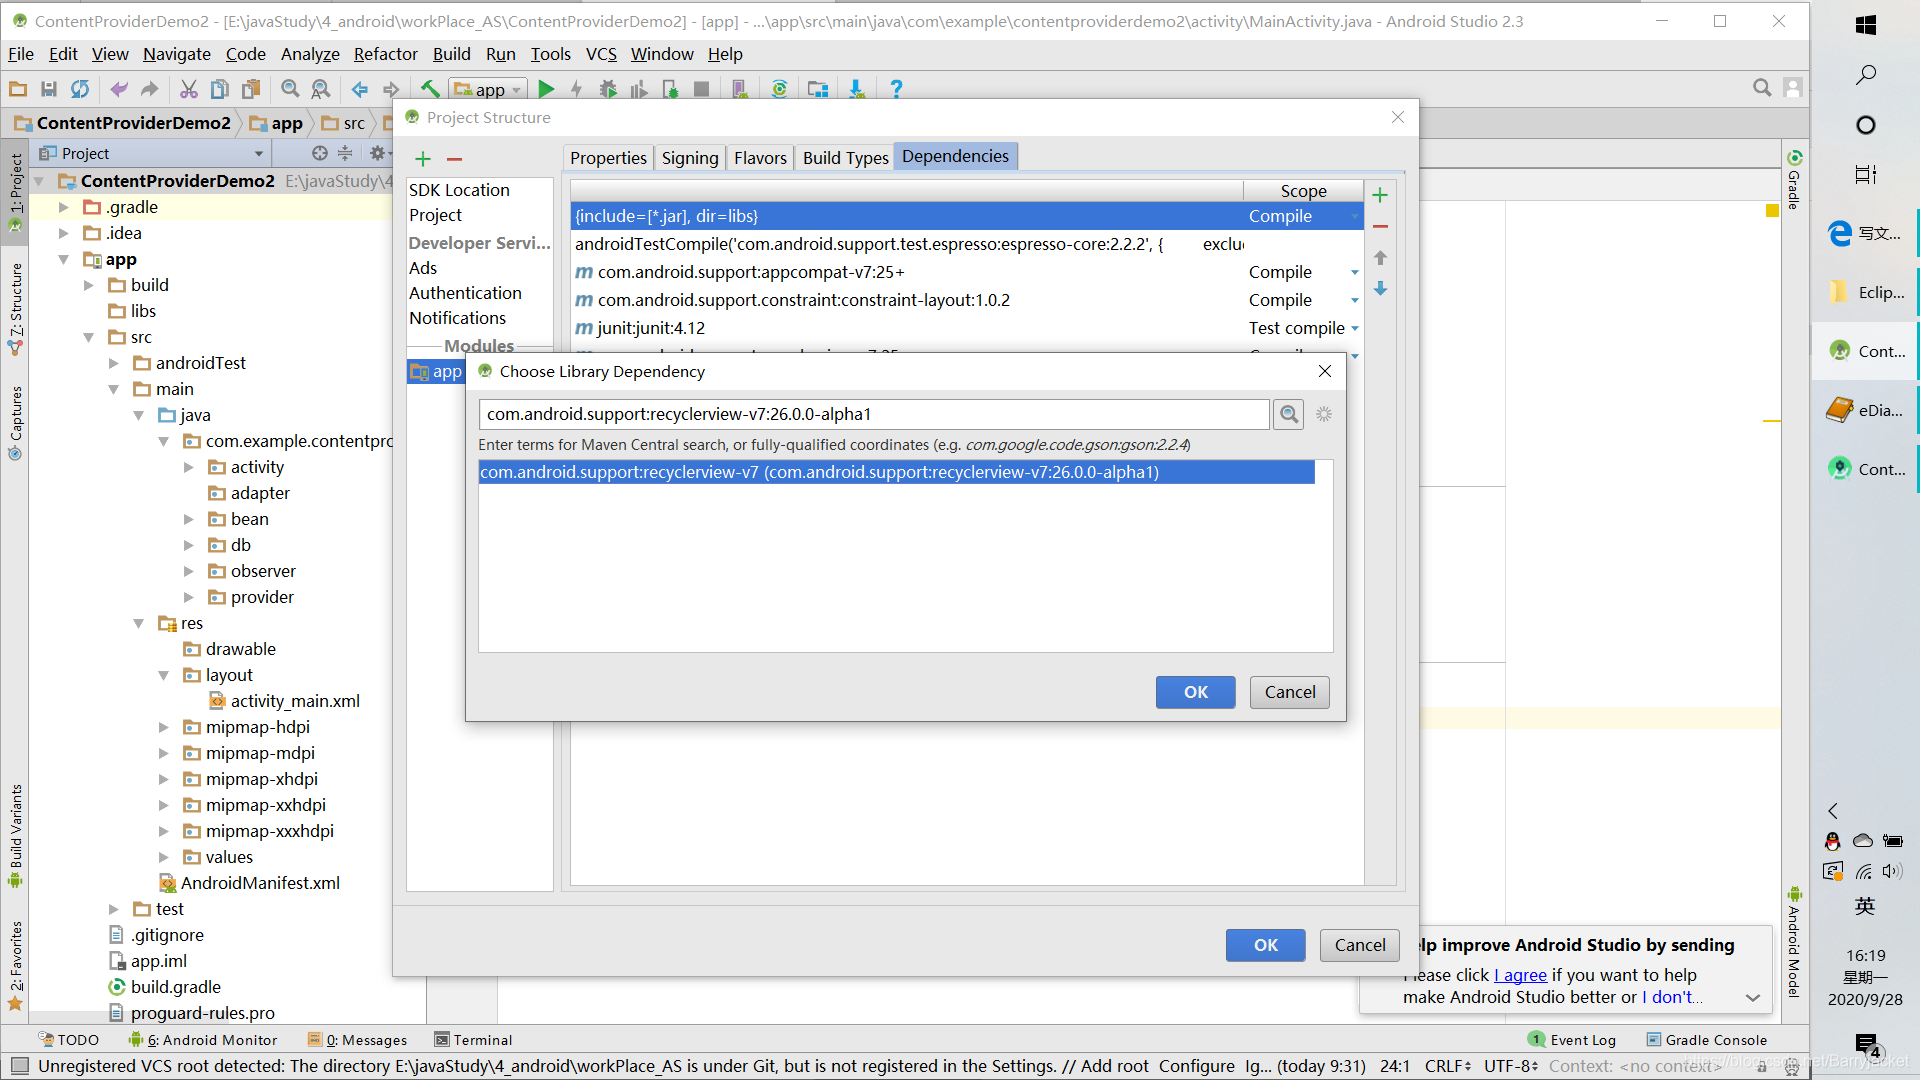Viewport: 1920px width, 1080px height.
Task: Click the 'I agree' link
Action: coord(1520,975)
